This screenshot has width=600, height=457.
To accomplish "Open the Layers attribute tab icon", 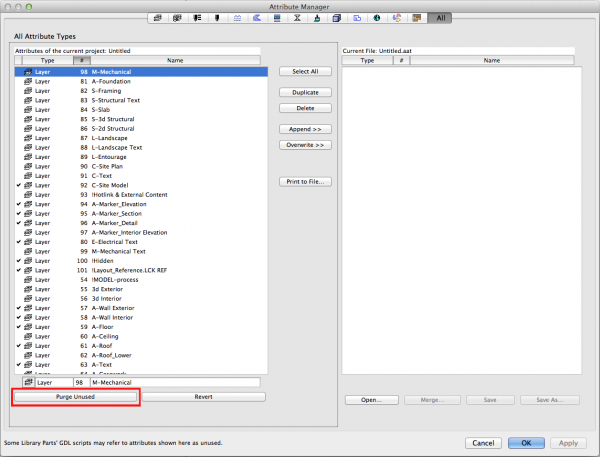I will click(158, 18).
